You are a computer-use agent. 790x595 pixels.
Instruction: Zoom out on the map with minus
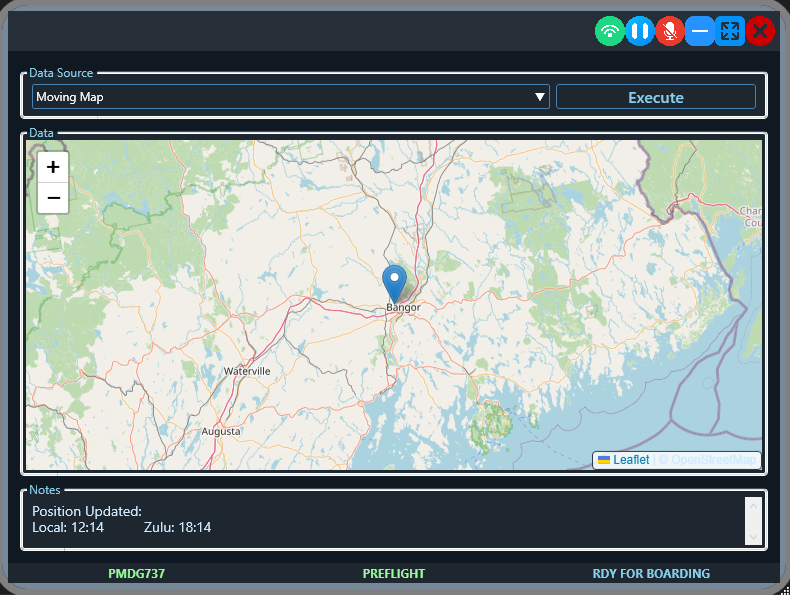point(53,198)
